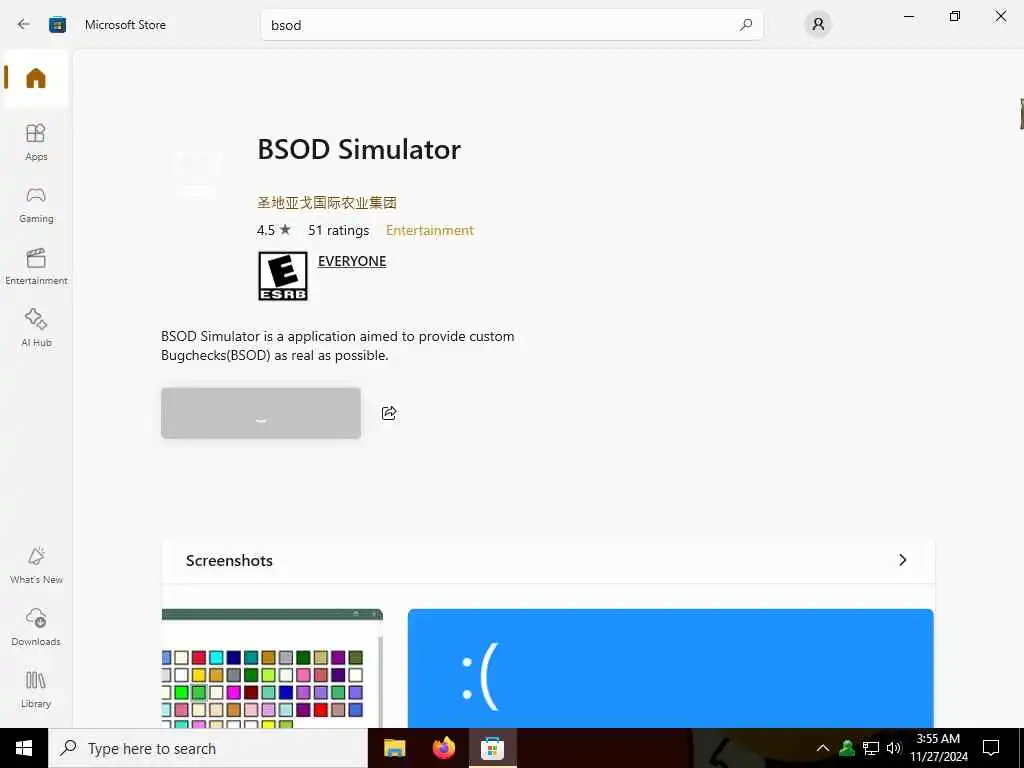Open the Windows Start menu
Viewport: 1024px width, 768px height.
point(24,748)
